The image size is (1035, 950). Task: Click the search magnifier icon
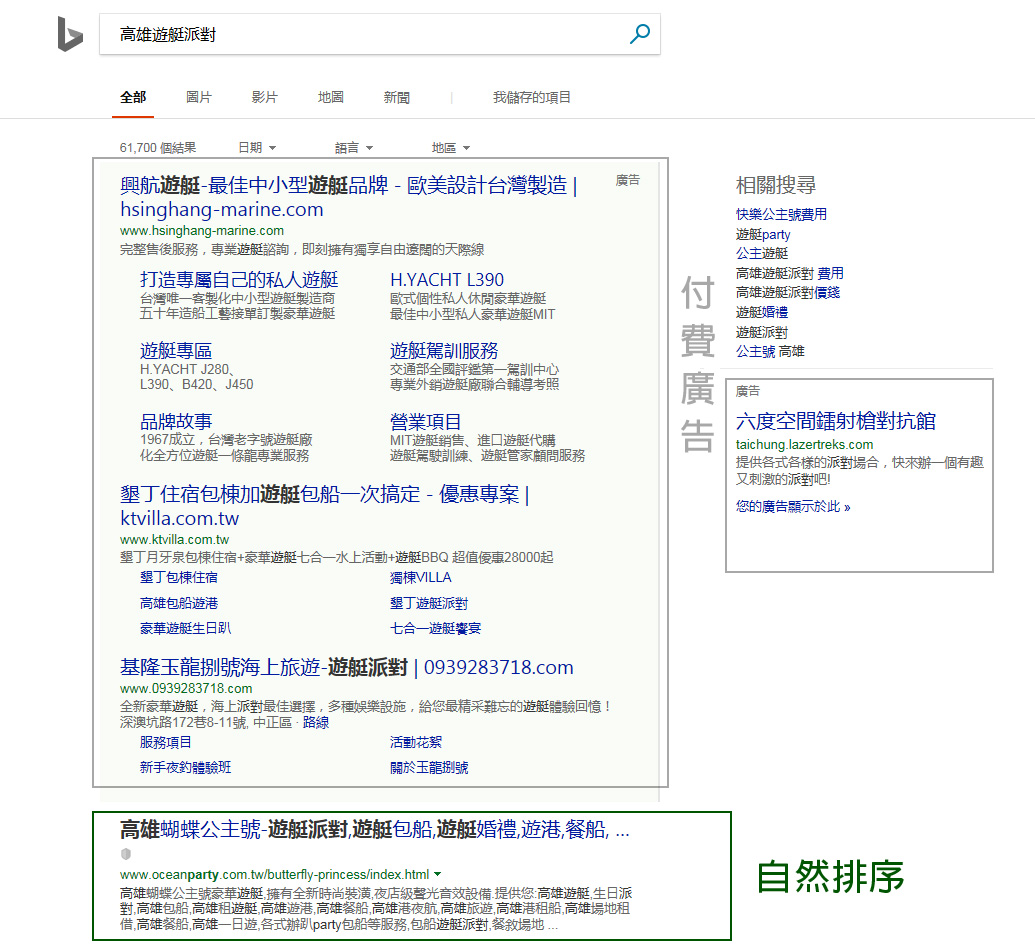coord(640,34)
